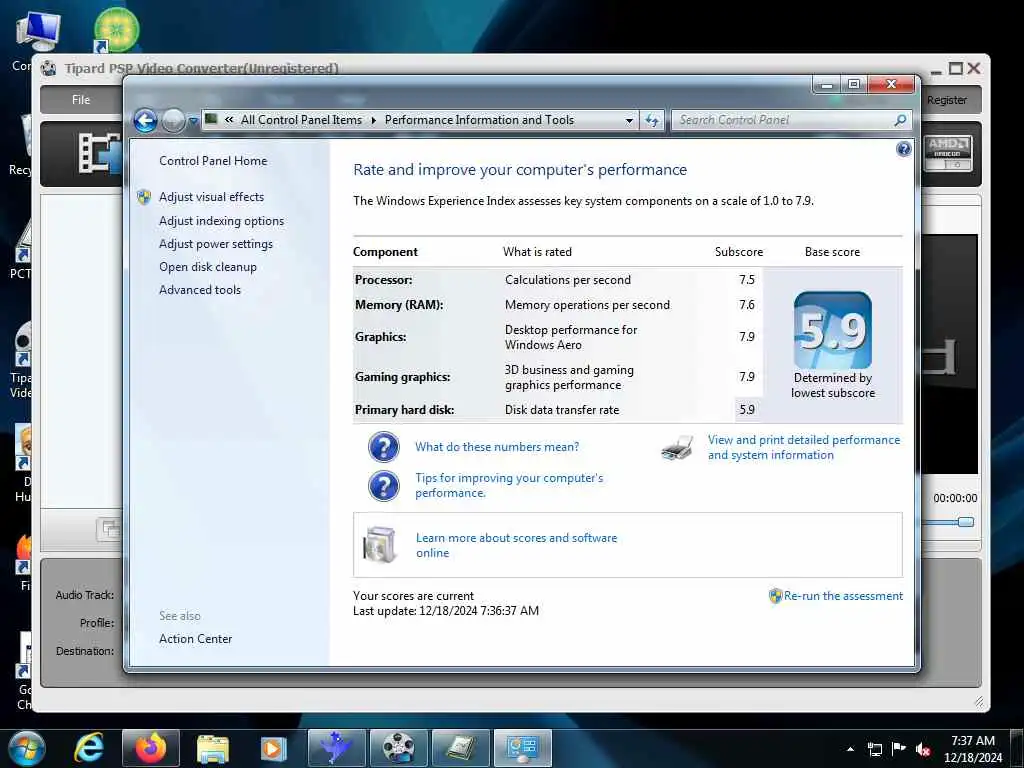This screenshot has width=1024, height=768.
Task: Open Adjust indexing options
Action: (x=221, y=221)
